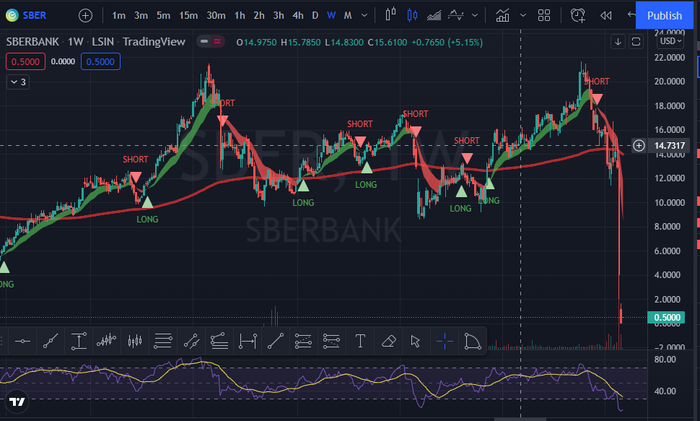Select the eraser tool
Viewport: 700px width, 421px height.
coord(388,342)
